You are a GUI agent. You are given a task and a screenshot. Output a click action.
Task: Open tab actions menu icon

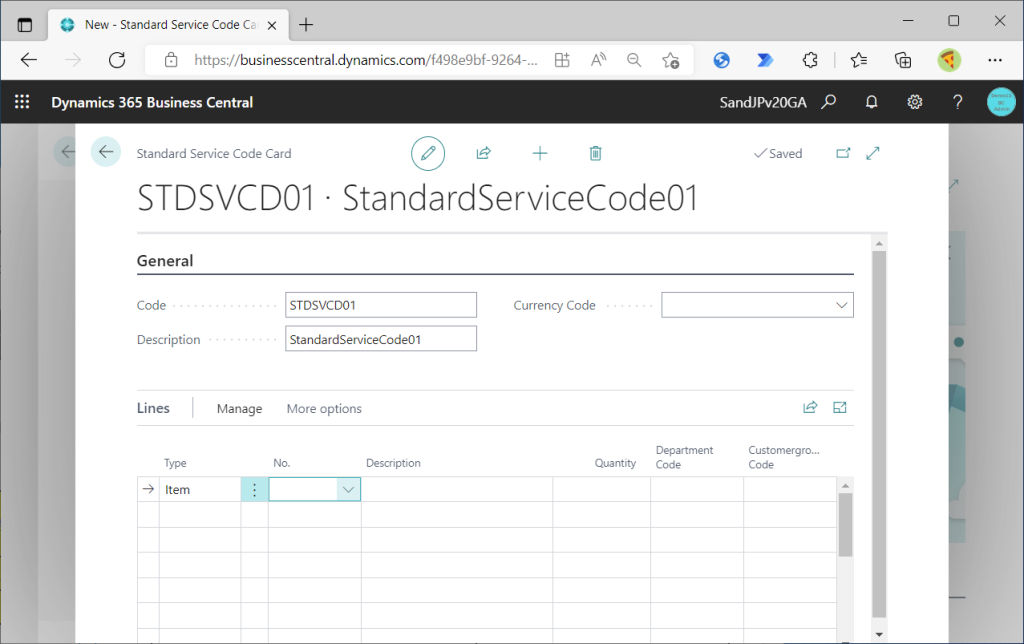[25, 25]
